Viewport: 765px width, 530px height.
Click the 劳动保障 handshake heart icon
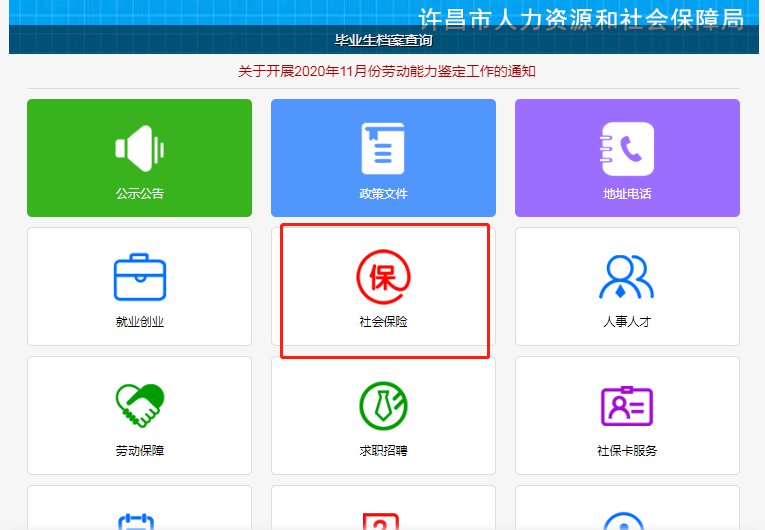point(140,406)
